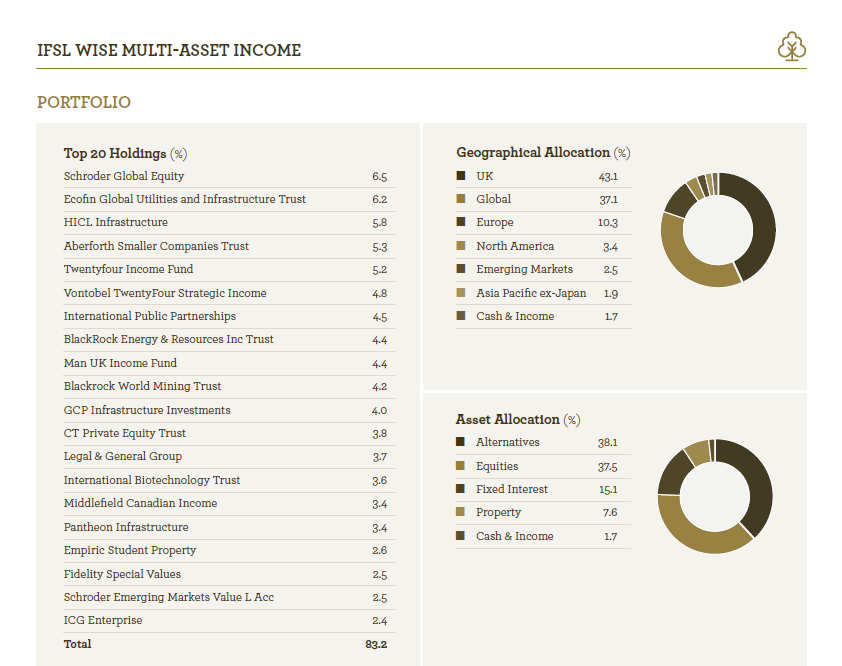Select Middlefield Canadian Income
Screen dimensions: 842x666
pyautogui.click(x=229, y=503)
